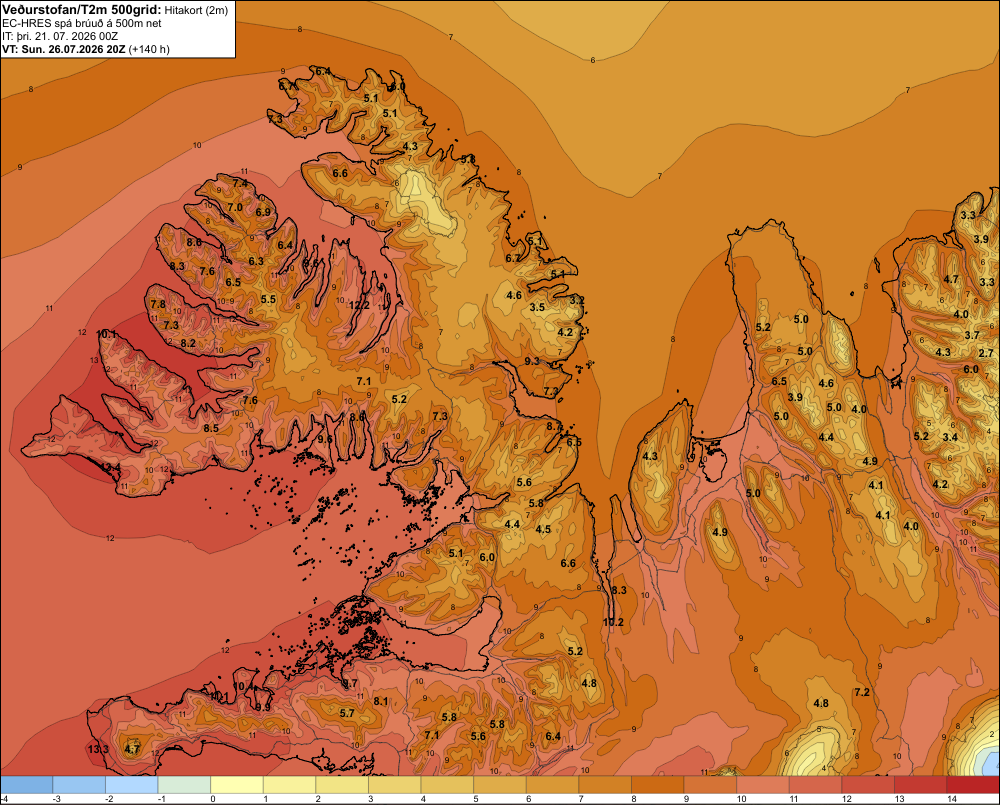The height and width of the screenshot is (805, 1000).
Task: Click the 7.8 temperature value
Action: [158, 304]
